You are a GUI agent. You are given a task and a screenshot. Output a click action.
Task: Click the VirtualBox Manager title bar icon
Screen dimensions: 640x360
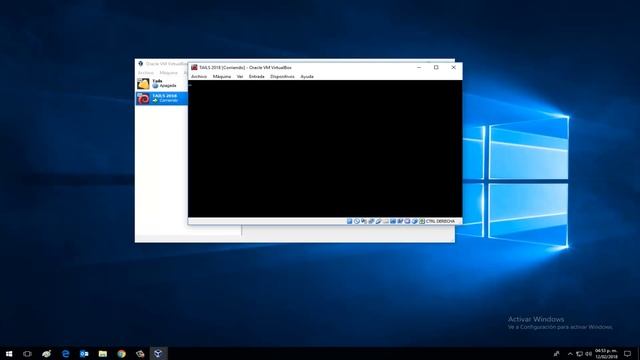[x=140, y=64]
